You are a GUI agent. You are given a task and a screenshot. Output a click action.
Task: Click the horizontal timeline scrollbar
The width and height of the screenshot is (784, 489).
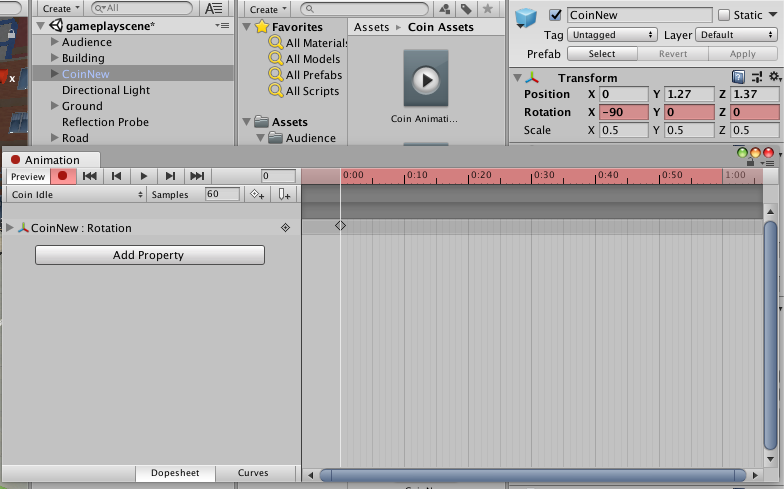533,475
